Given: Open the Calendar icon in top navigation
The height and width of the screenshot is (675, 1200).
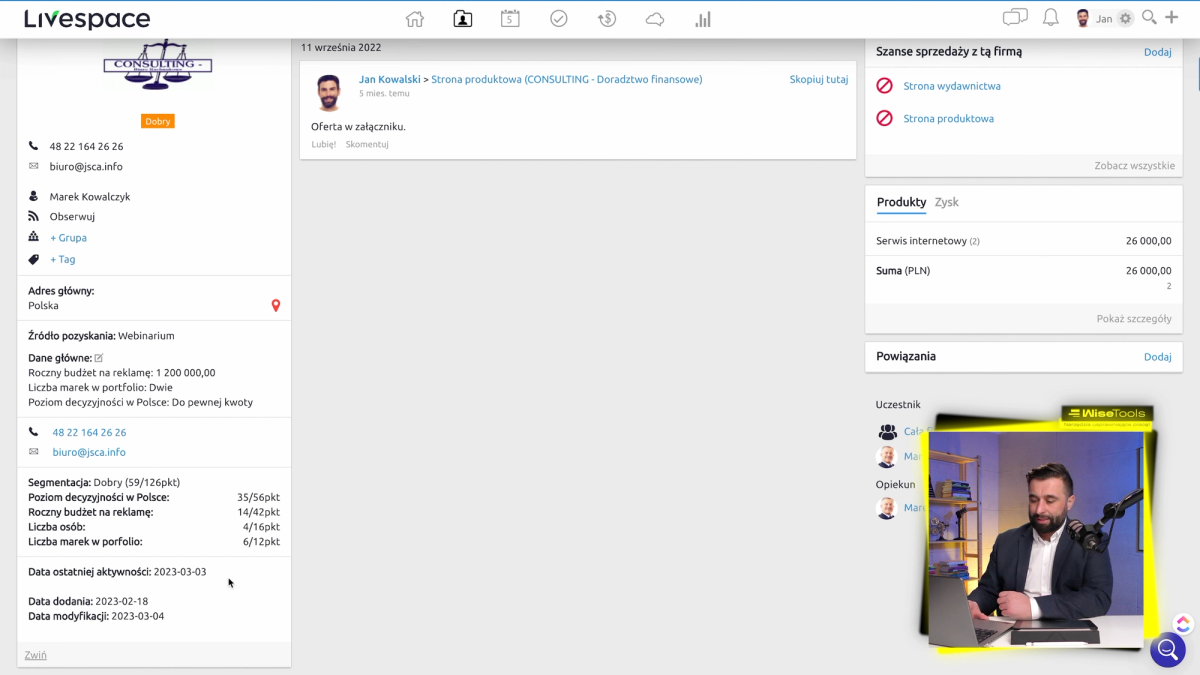Looking at the screenshot, I should 510,19.
